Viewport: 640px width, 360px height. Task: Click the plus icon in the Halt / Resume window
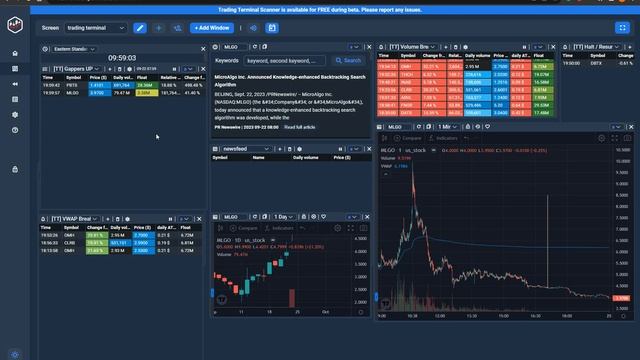[x=630, y=47]
